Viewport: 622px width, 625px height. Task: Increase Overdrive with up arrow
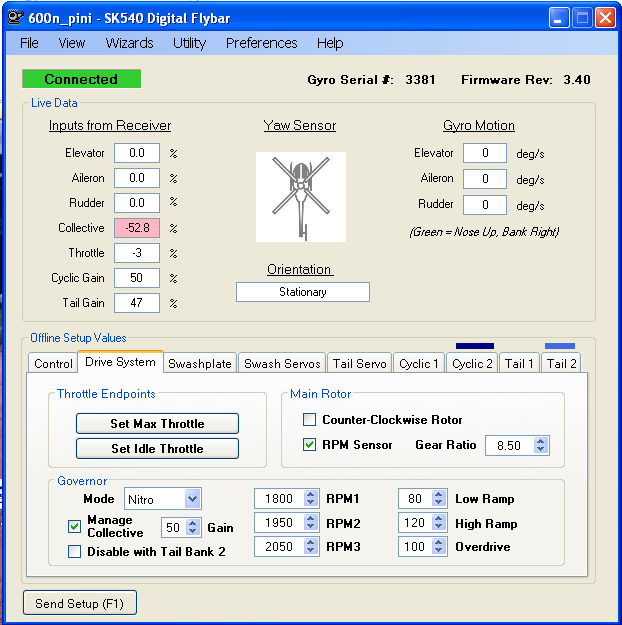coord(439,542)
